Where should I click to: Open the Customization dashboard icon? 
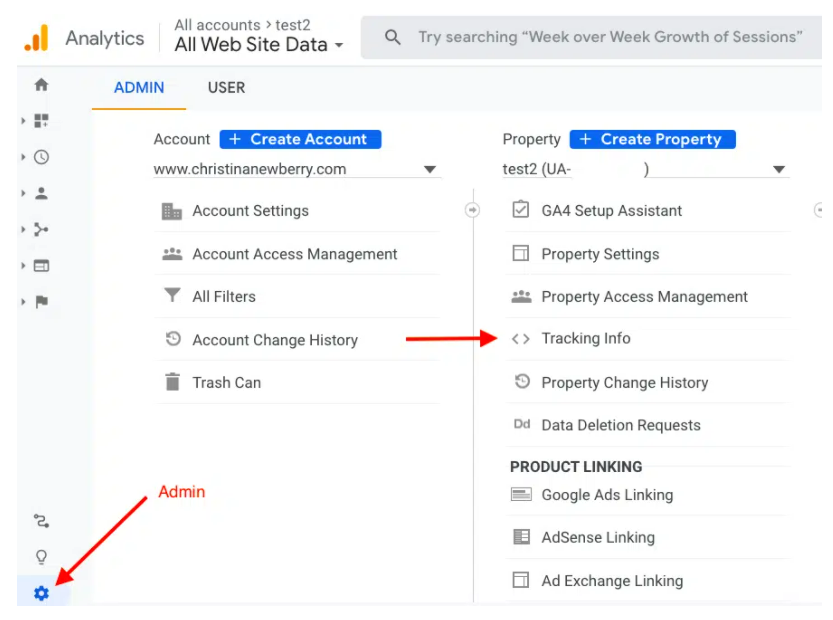point(41,121)
